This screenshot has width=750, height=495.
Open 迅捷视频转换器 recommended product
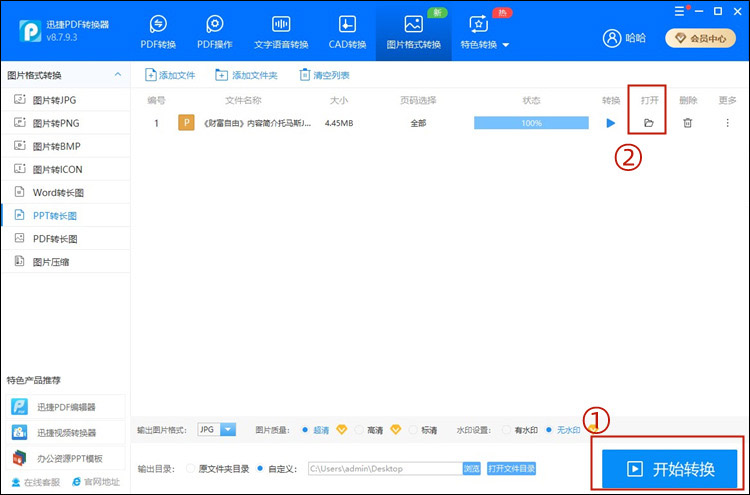point(66,433)
